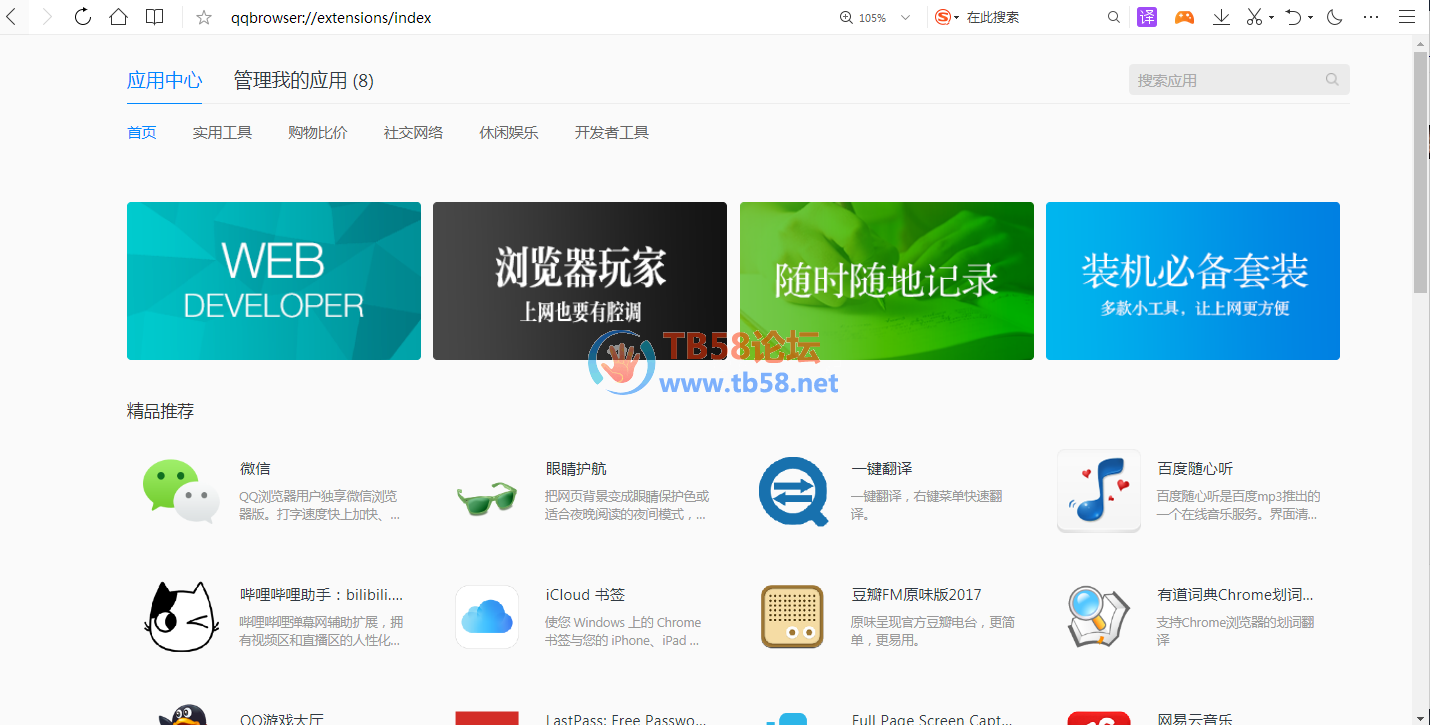Open the 随时随地记录 banner
The width and height of the screenshot is (1430, 725).
(x=887, y=281)
